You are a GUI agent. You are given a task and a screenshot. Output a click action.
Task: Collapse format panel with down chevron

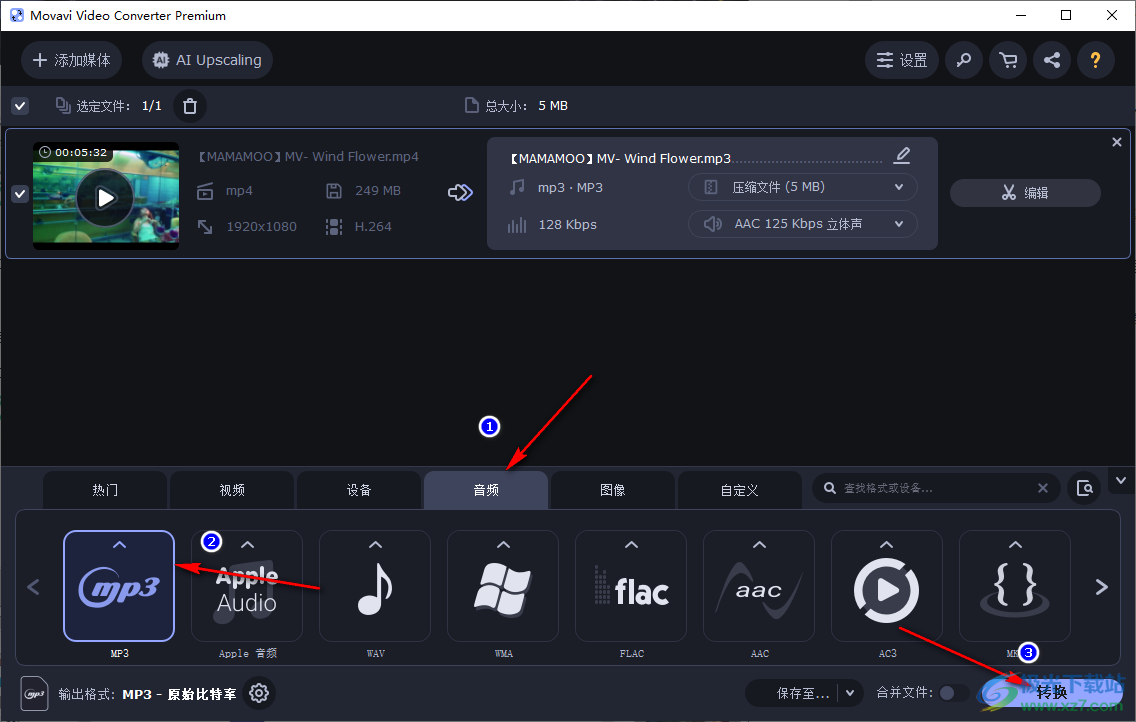1121,481
